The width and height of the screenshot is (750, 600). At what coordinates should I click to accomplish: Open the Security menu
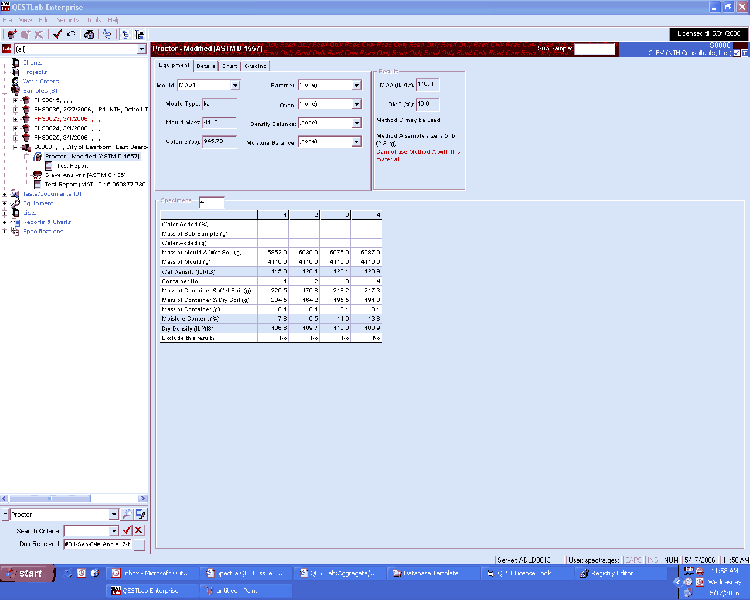pos(67,20)
